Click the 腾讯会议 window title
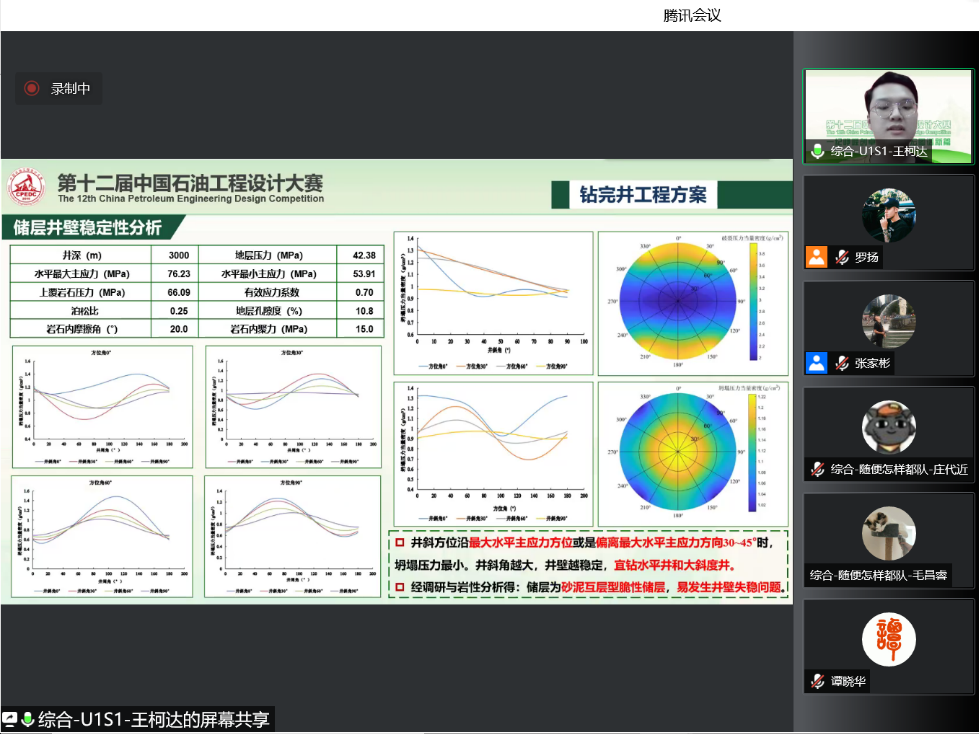 (x=692, y=15)
